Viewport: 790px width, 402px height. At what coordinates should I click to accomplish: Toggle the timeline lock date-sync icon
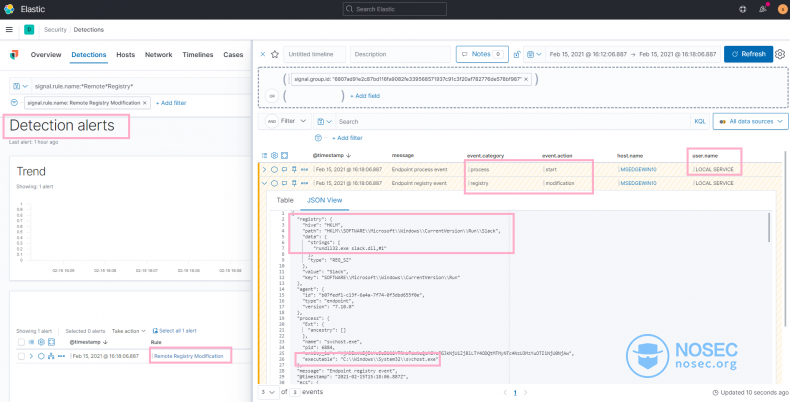pyautogui.click(x=516, y=54)
